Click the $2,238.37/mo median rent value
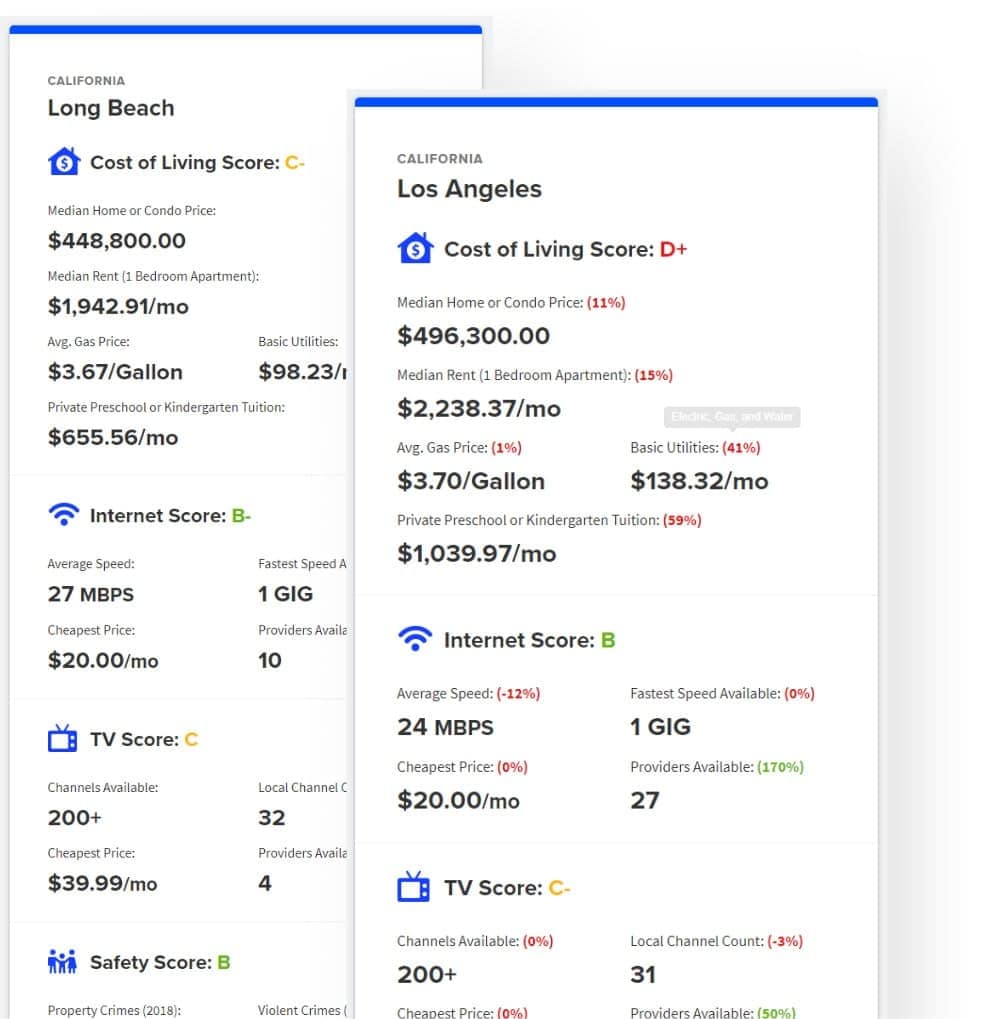 pos(479,408)
